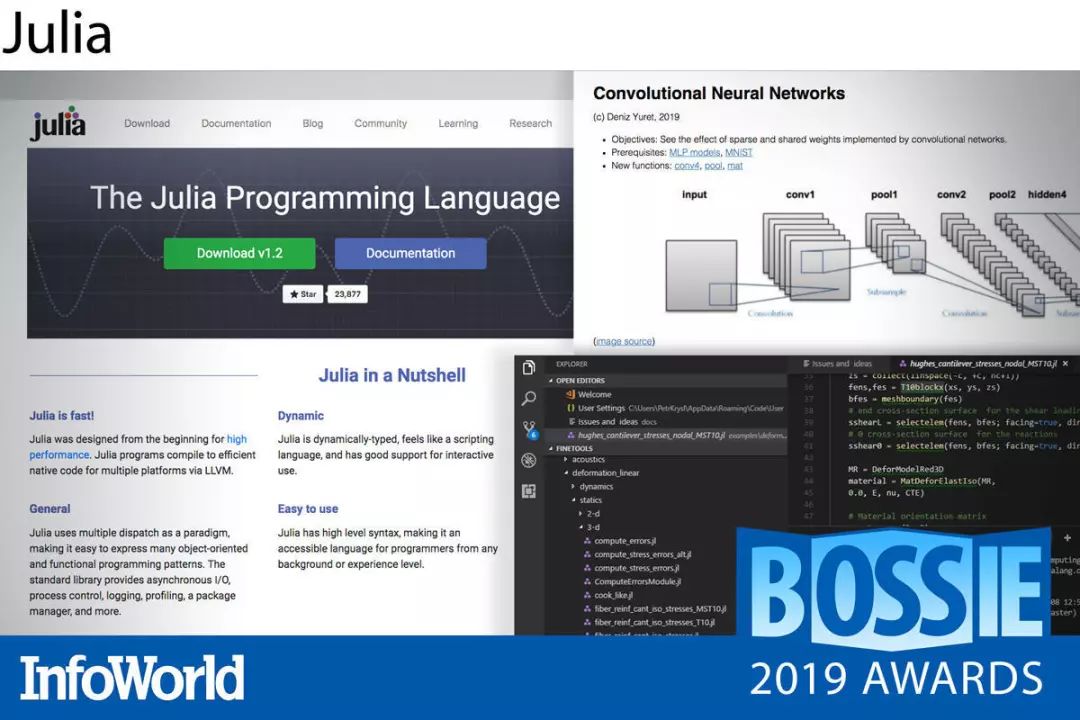Open the Learning nav item
Viewport: 1080px width, 720px height.
[457, 124]
